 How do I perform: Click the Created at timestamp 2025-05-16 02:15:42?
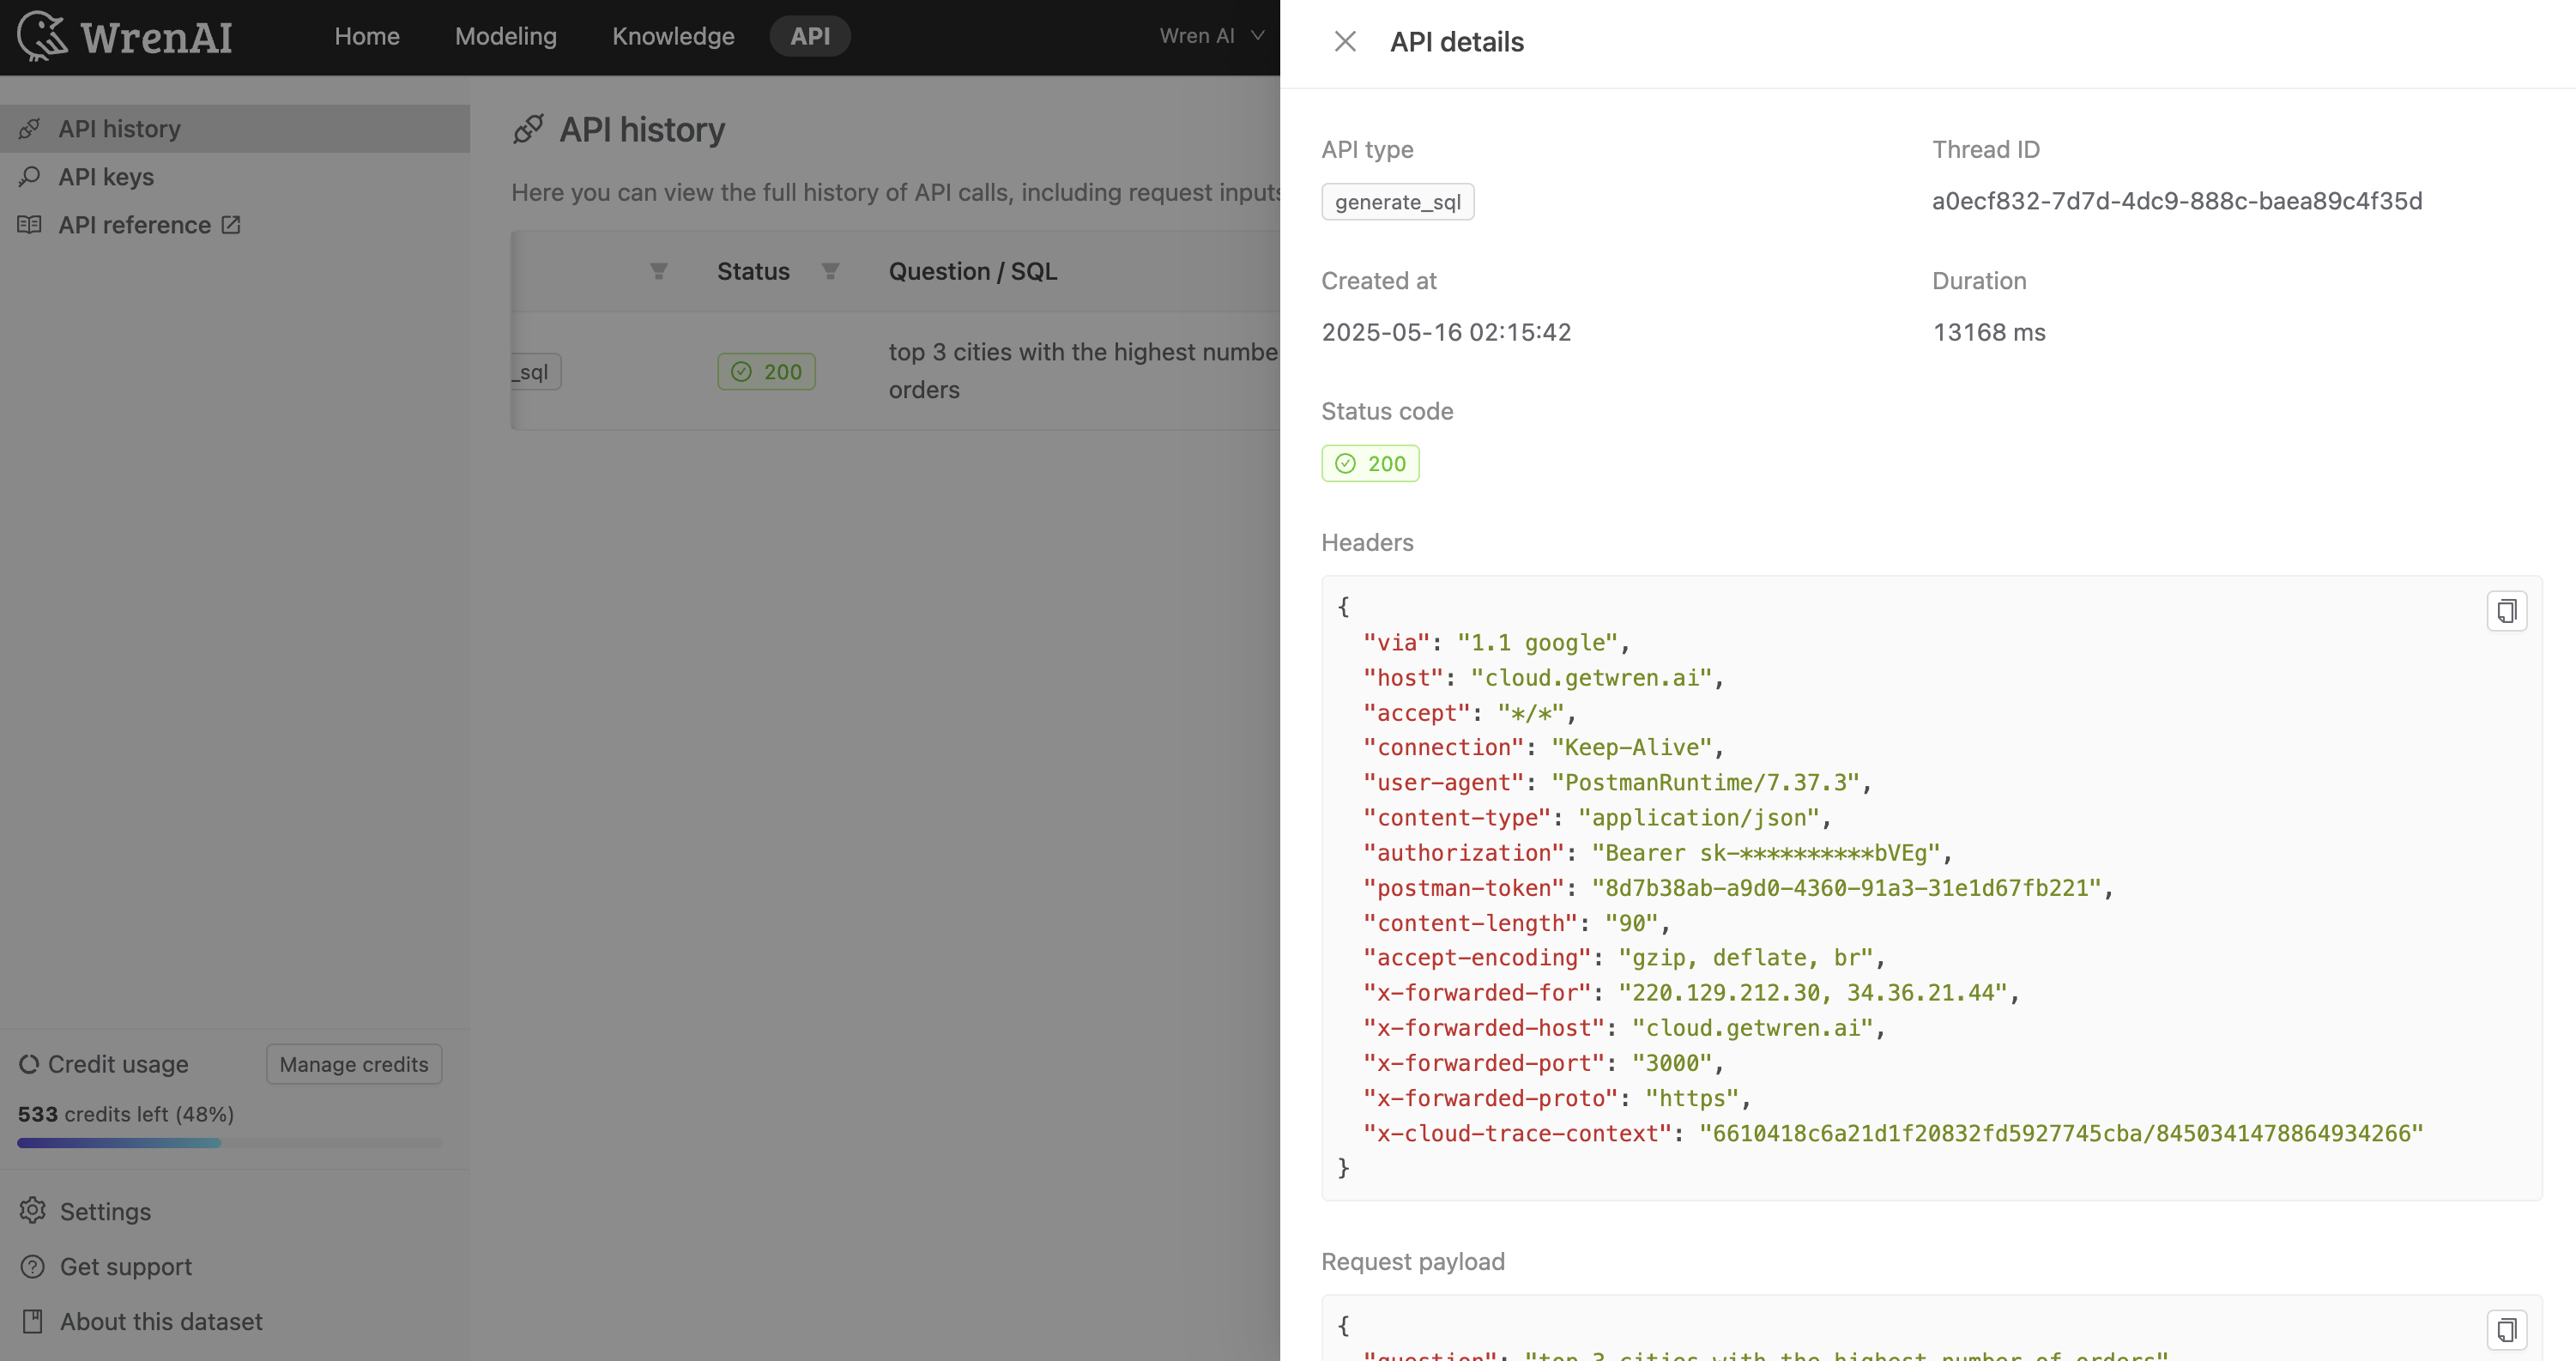[1446, 332]
